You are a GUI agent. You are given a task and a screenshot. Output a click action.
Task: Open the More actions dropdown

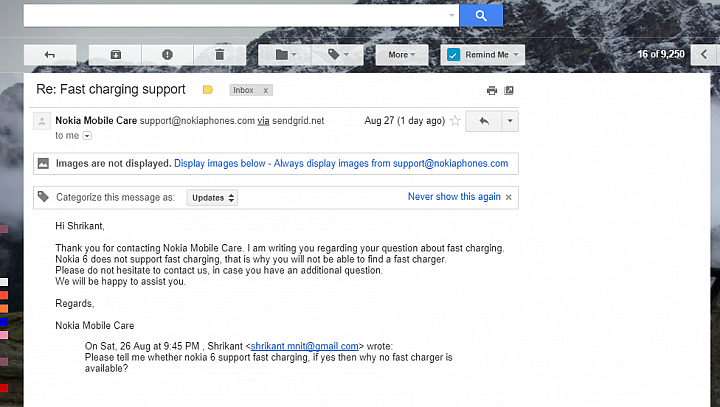(x=402, y=55)
